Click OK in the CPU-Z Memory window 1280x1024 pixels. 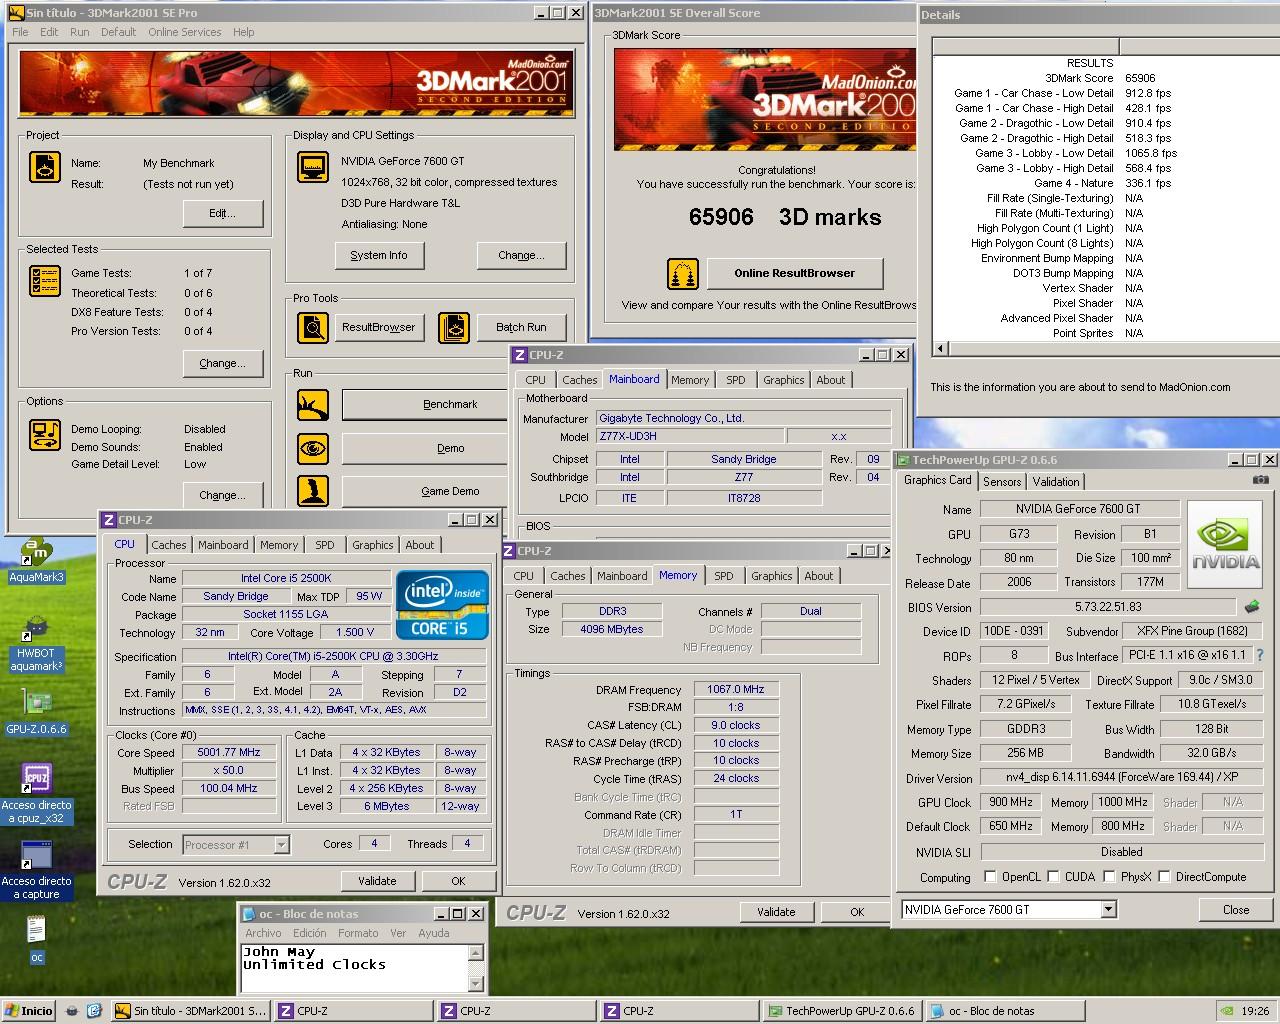tap(857, 912)
